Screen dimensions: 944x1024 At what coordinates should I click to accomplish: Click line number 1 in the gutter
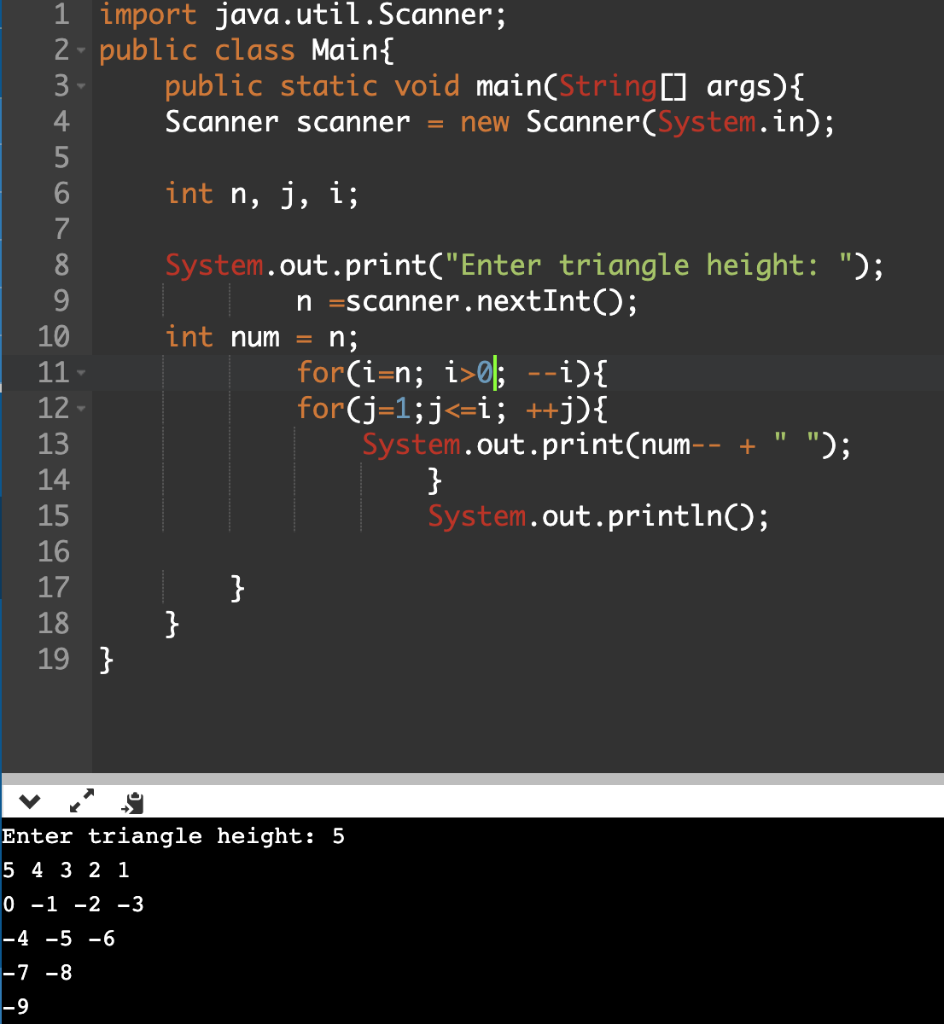point(63,14)
